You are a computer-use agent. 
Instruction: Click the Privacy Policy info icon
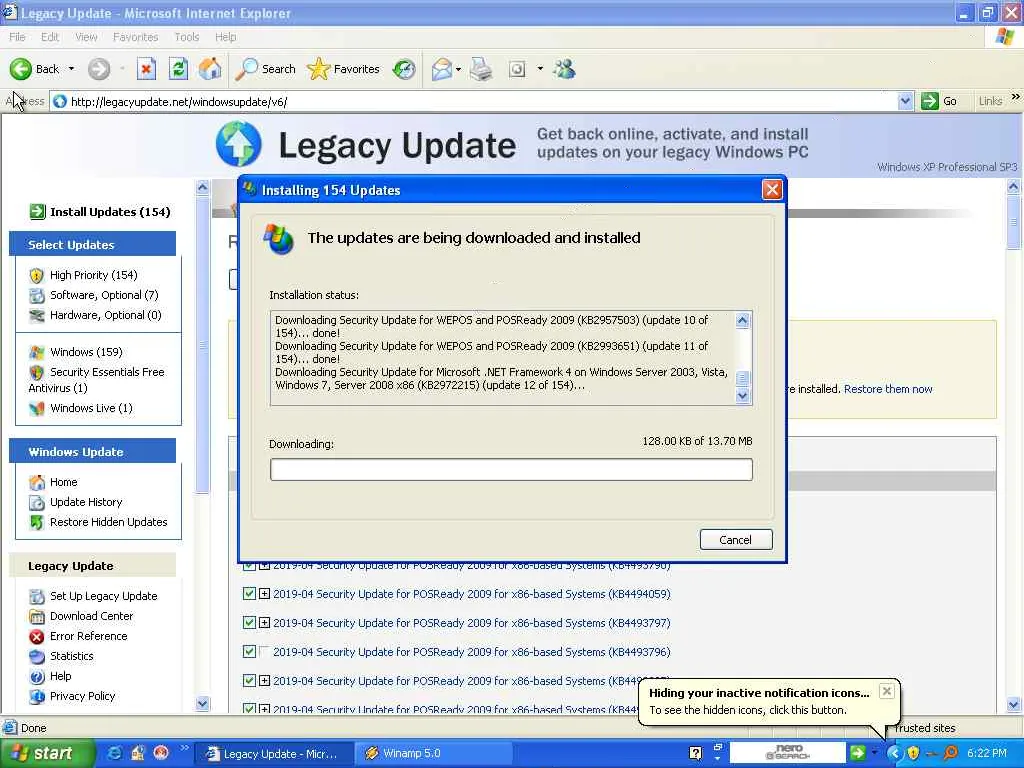[x=37, y=696]
